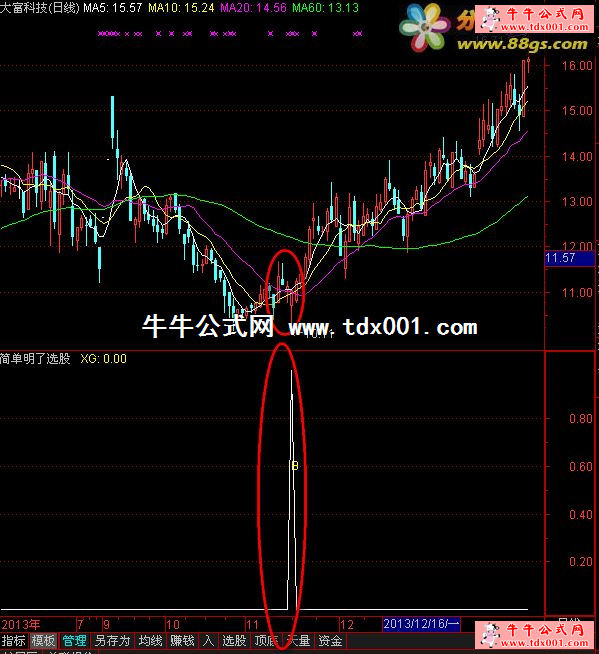Select the 均线 indicator tab

tap(151, 640)
